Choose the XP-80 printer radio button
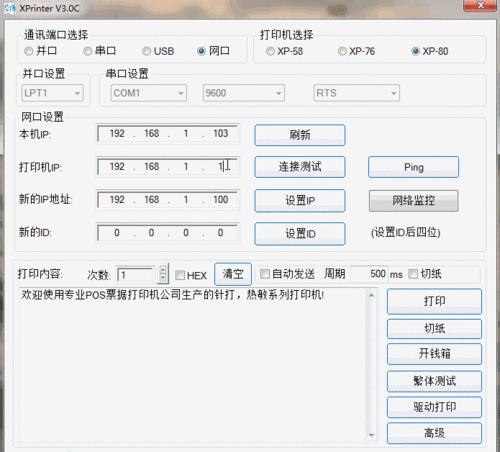This screenshot has width=500, height=452. coord(415,51)
